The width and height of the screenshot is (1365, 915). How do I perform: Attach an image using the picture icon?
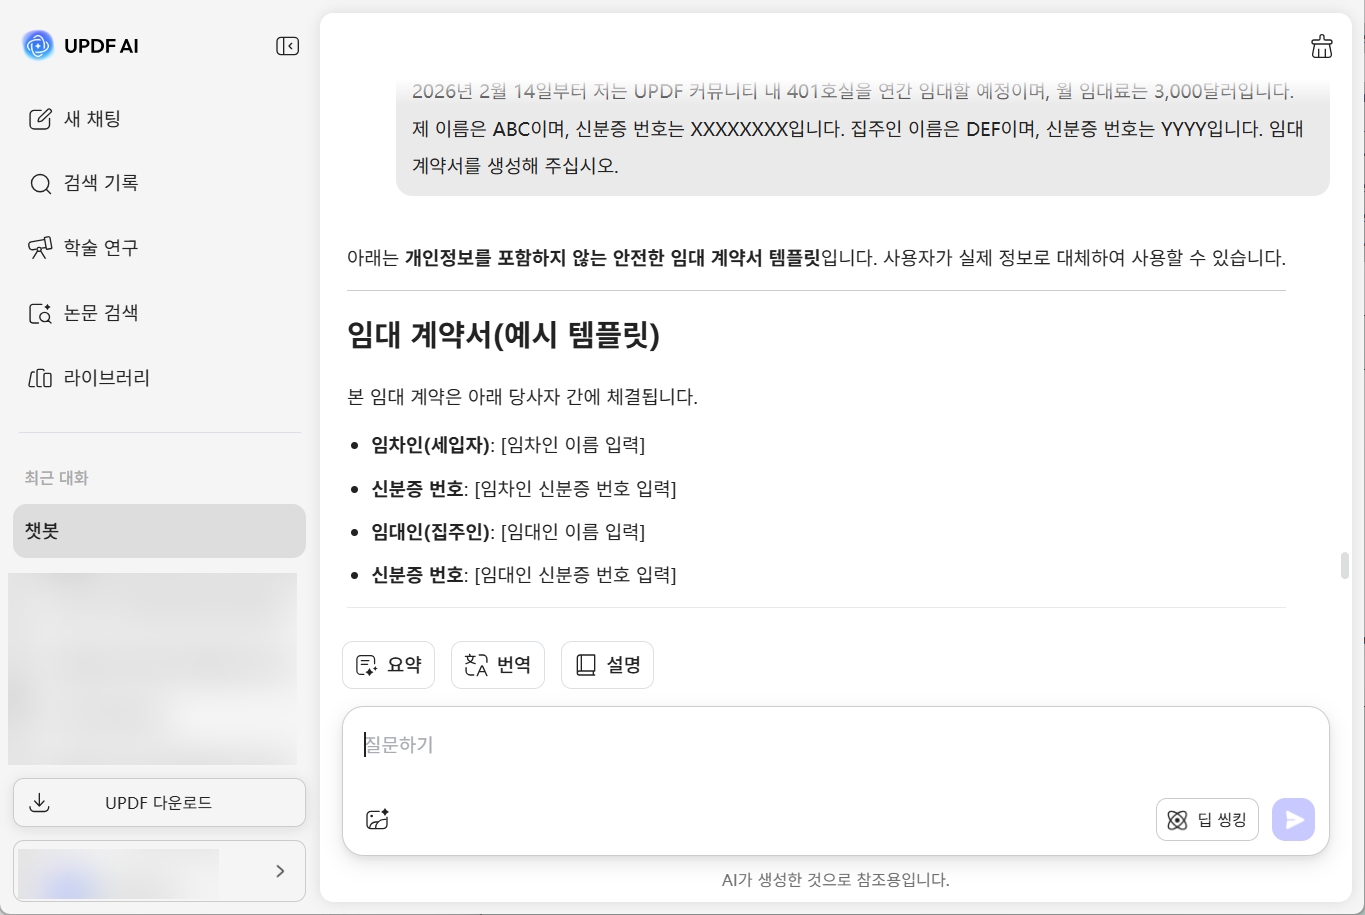(376, 819)
